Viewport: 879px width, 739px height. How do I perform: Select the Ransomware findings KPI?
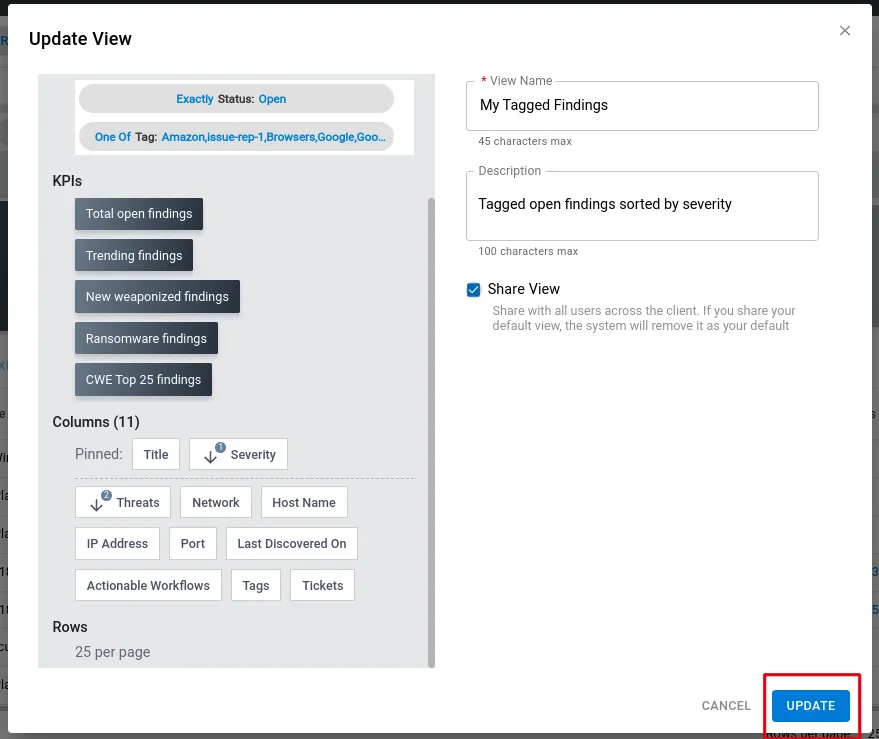pos(146,338)
